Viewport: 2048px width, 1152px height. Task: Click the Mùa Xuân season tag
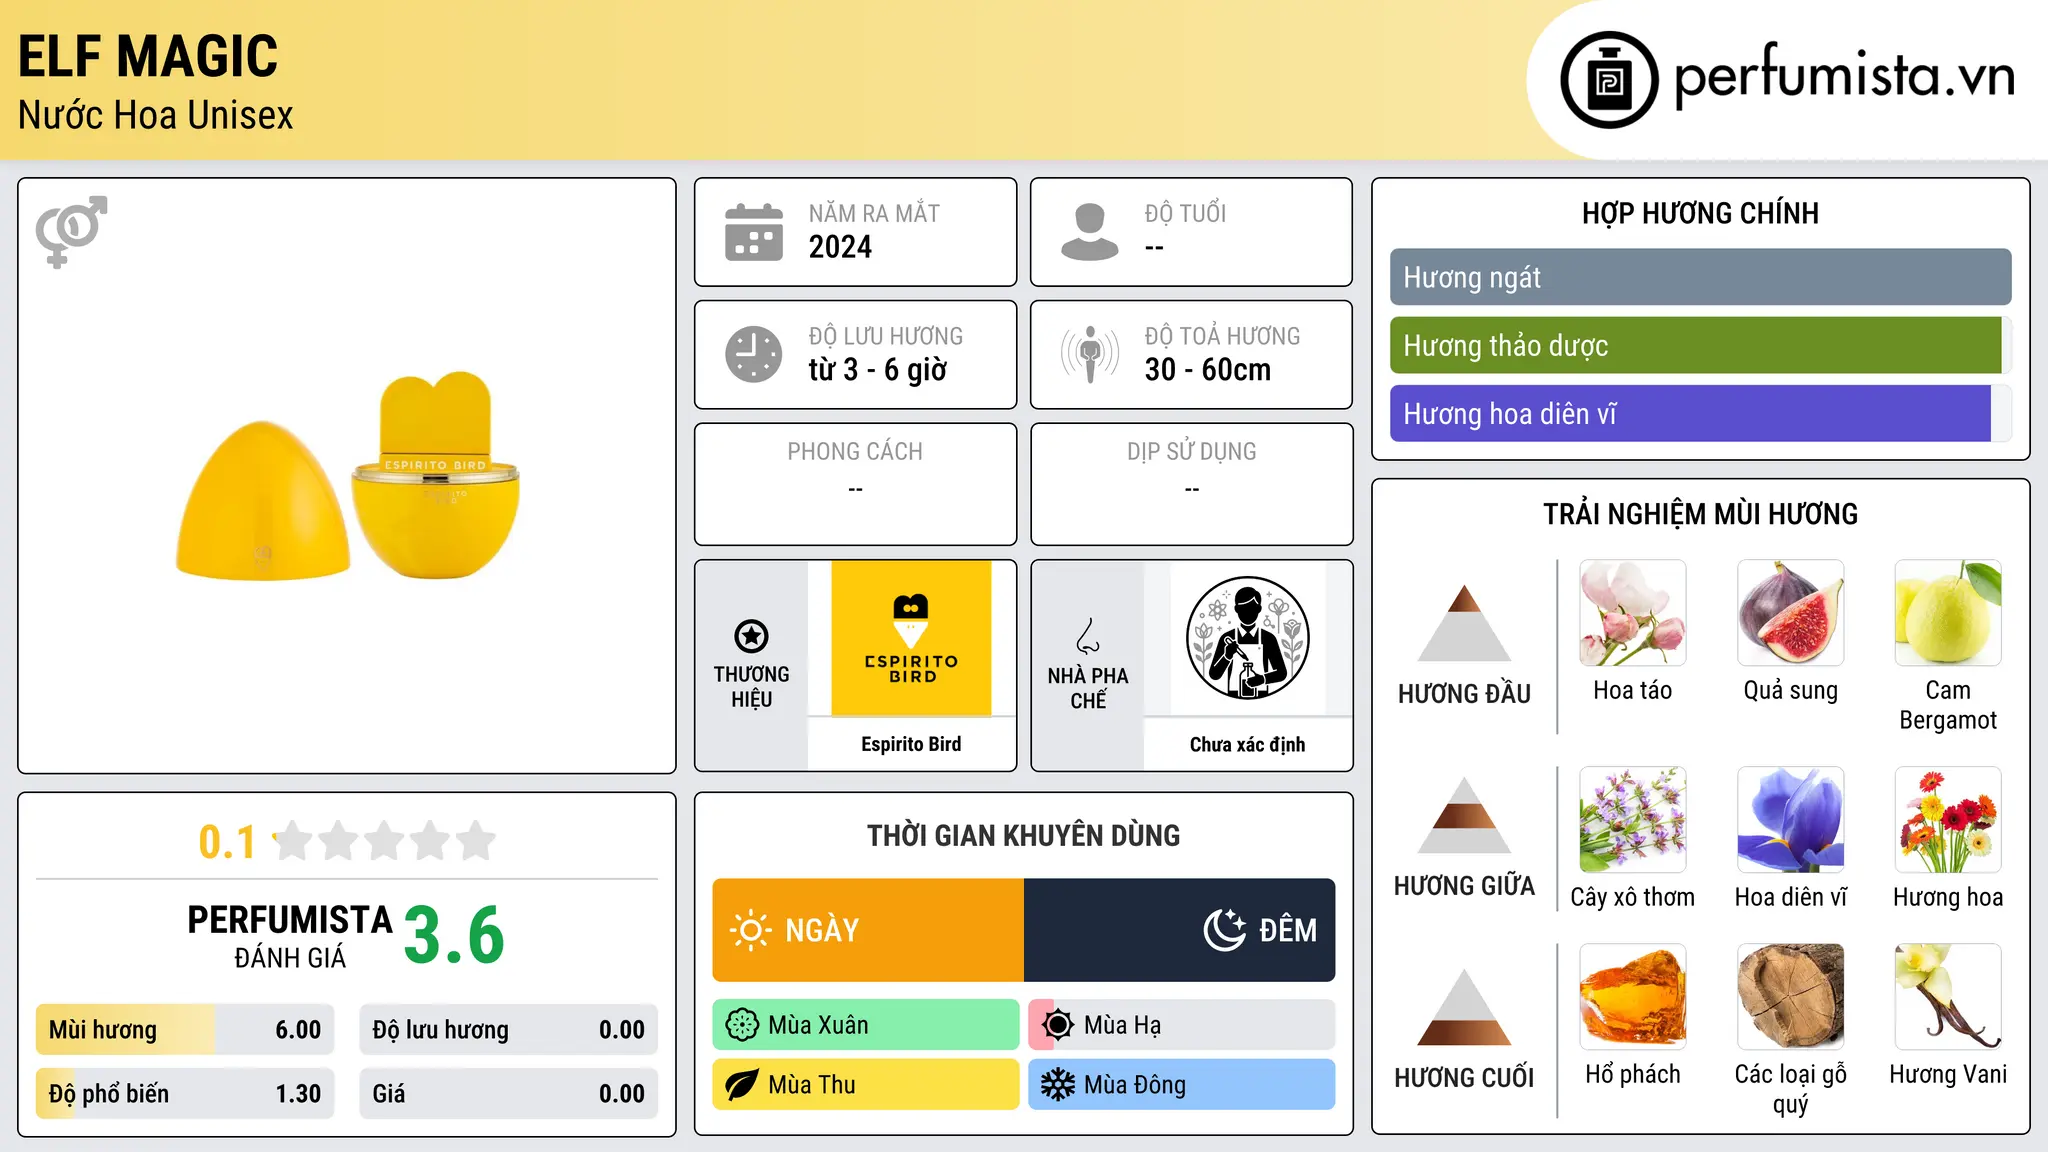(866, 1025)
